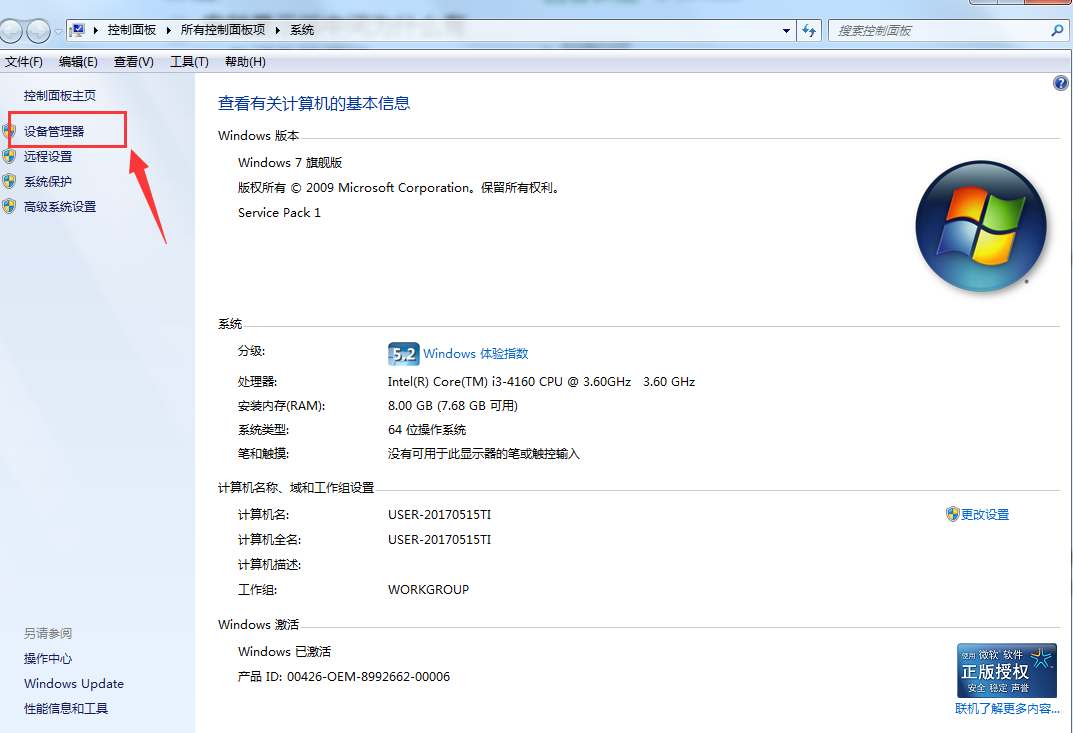The height and width of the screenshot is (733, 1073).
Task: Click the 正版授权 genuine software badge
Action: point(1007,670)
